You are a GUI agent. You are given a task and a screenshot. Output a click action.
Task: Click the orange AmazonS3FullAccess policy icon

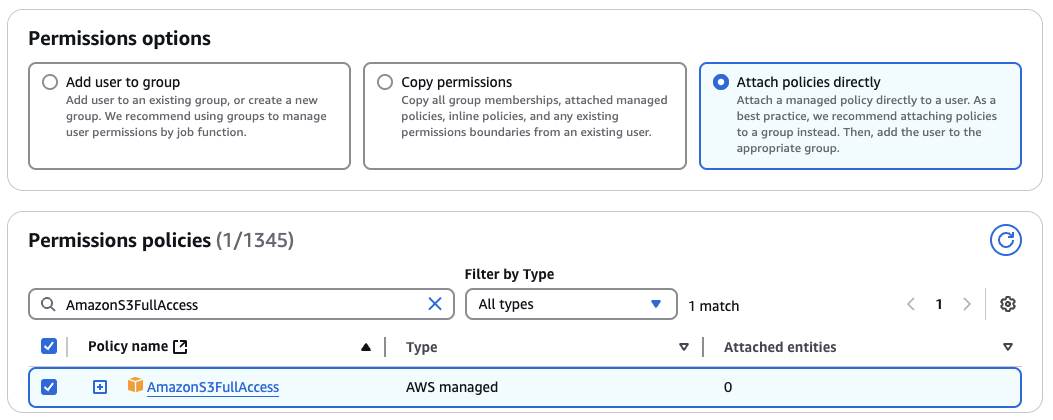(x=135, y=386)
